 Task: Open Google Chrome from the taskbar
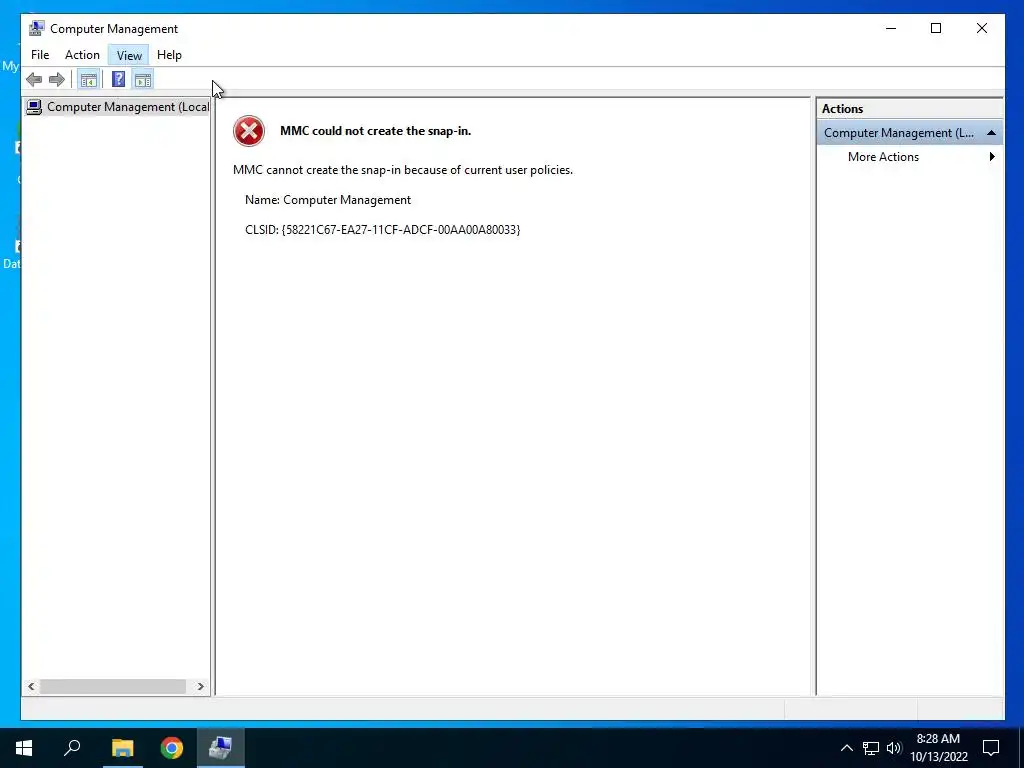pos(172,748)
